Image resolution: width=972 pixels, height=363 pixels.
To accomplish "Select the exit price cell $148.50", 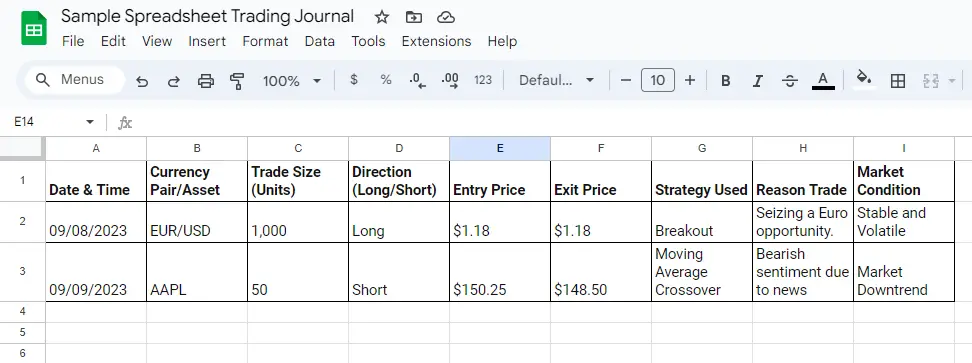I will coord(601,272).
